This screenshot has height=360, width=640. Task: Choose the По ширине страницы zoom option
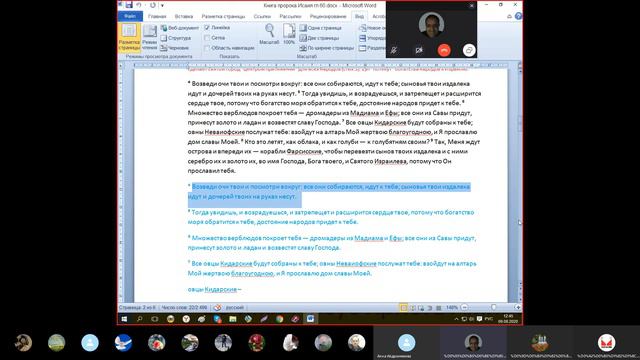327,48
